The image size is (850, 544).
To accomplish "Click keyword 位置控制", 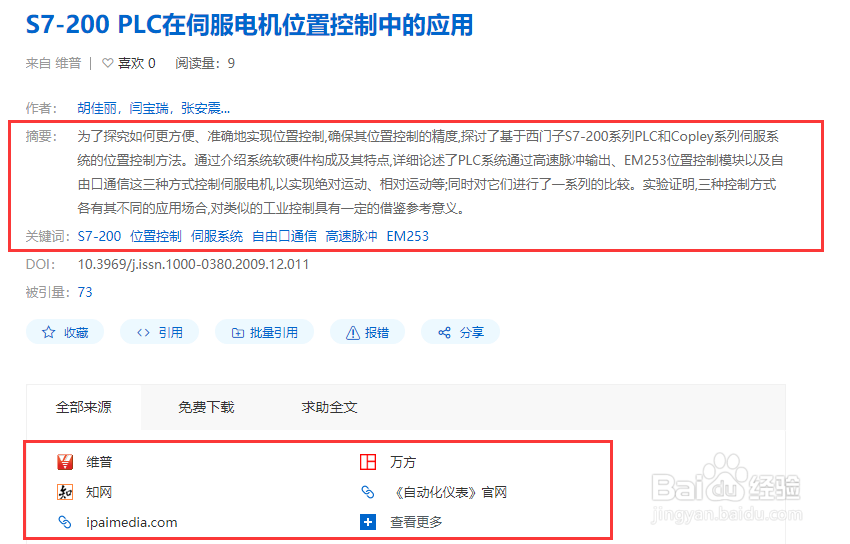I will tap(156, 236).
